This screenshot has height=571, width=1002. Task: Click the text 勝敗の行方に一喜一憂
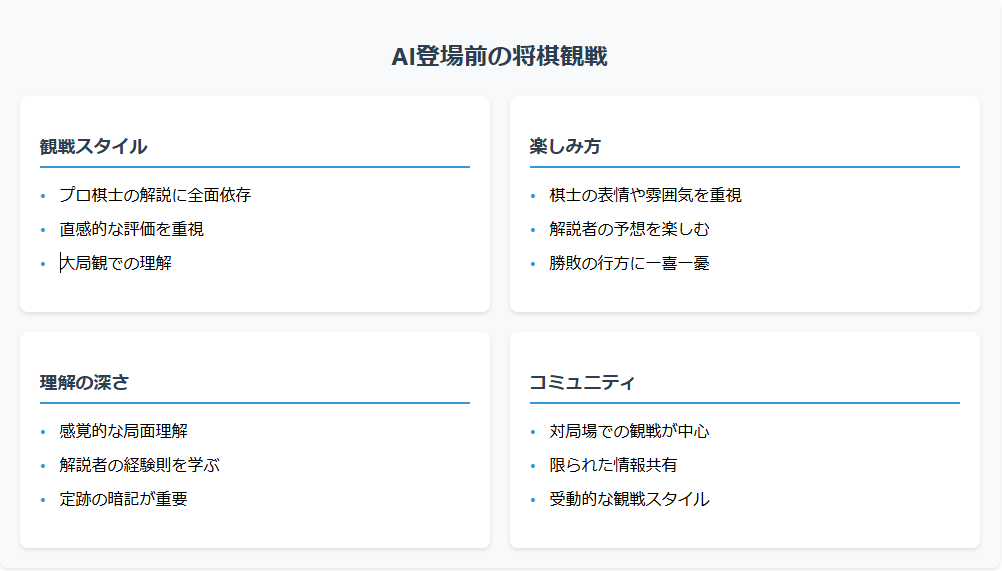pos(630,263)
